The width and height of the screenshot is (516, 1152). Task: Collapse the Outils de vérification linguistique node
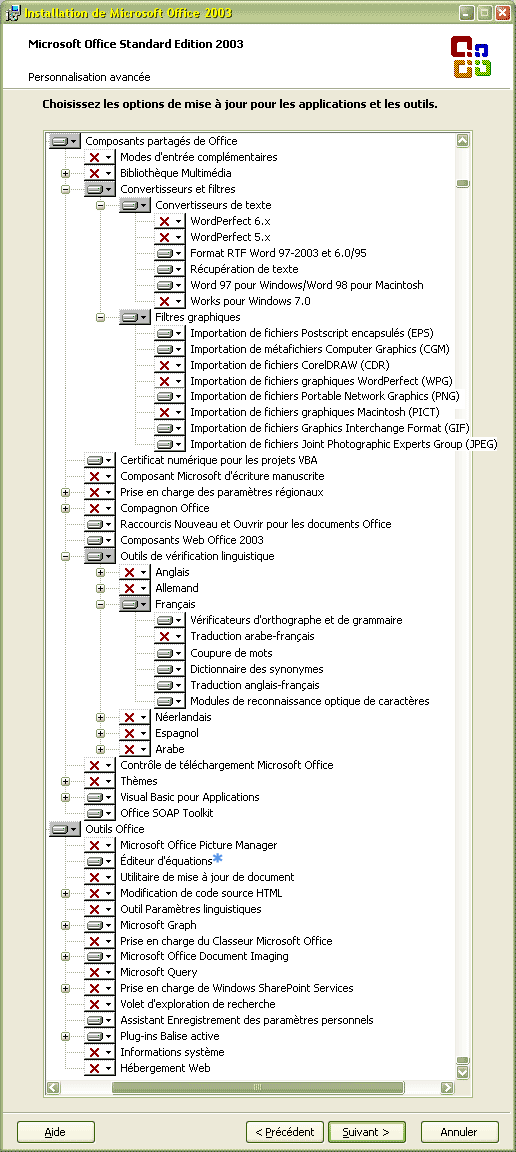65,557
